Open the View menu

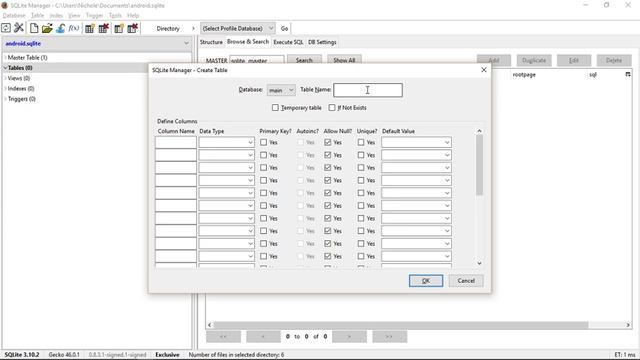[x=74, y=16]
